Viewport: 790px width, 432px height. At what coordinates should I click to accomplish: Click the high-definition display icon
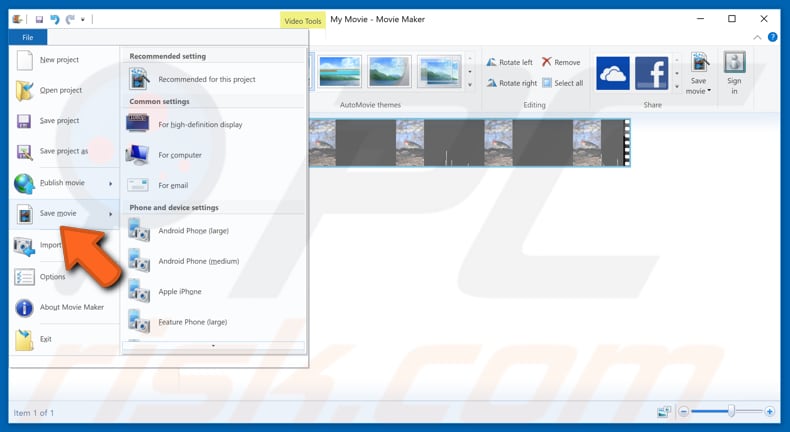(138, 123)
